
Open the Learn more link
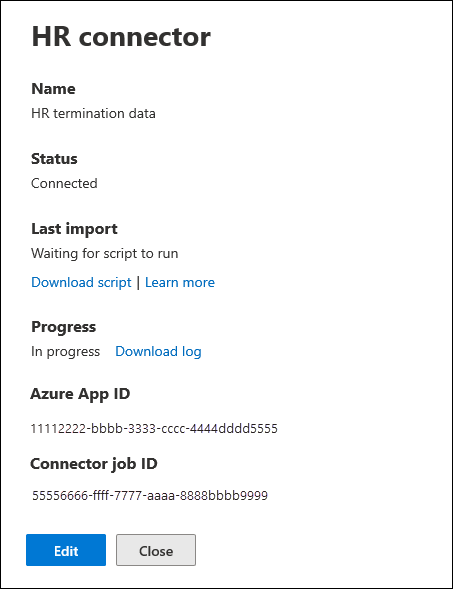tap(180, 282)
